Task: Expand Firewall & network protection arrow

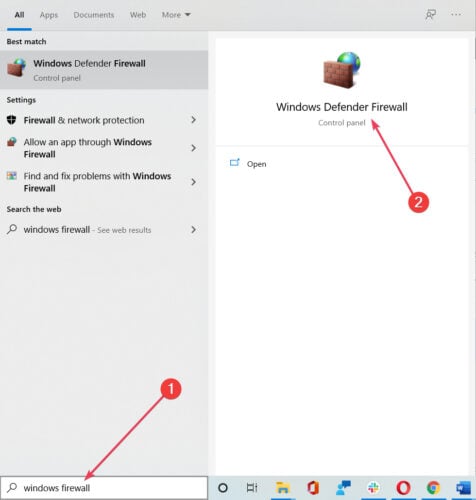Action: (x=193, y=120)
